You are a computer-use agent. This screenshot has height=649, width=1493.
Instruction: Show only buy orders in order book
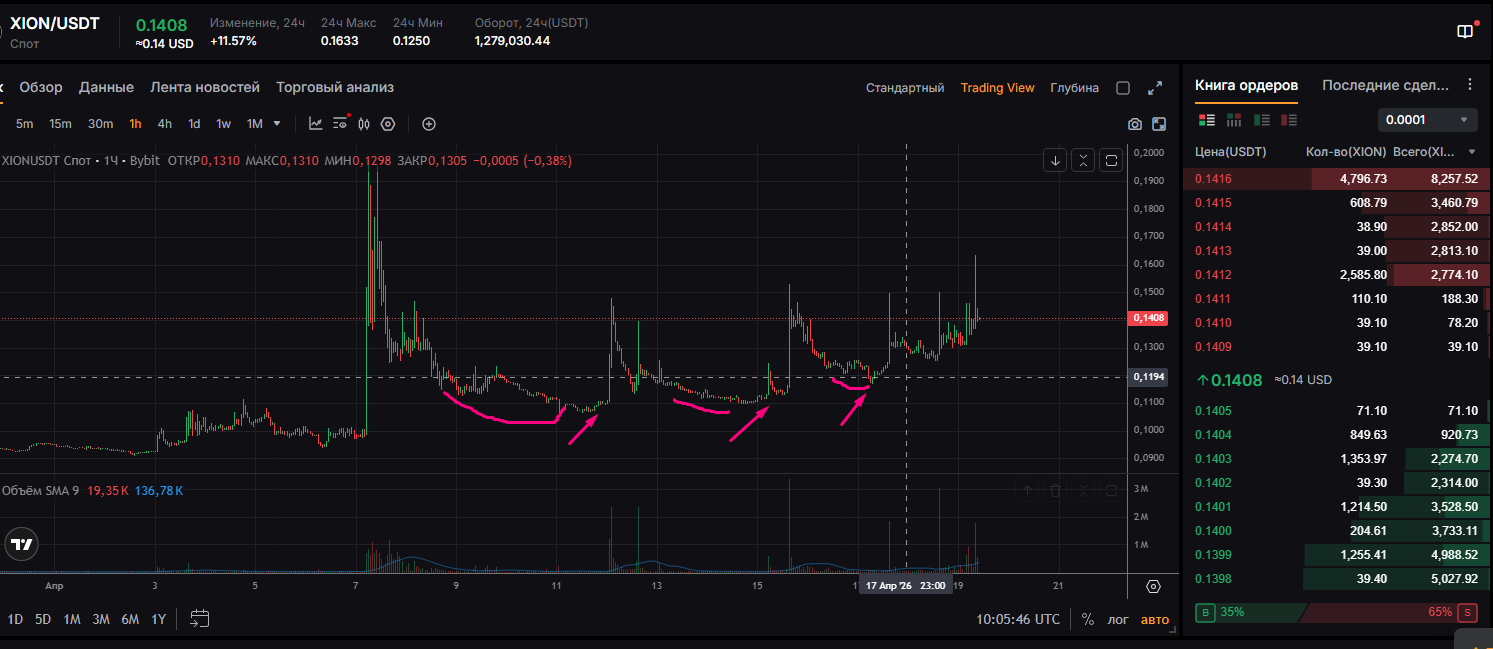pyautogui.click(x=1262, y=120)
